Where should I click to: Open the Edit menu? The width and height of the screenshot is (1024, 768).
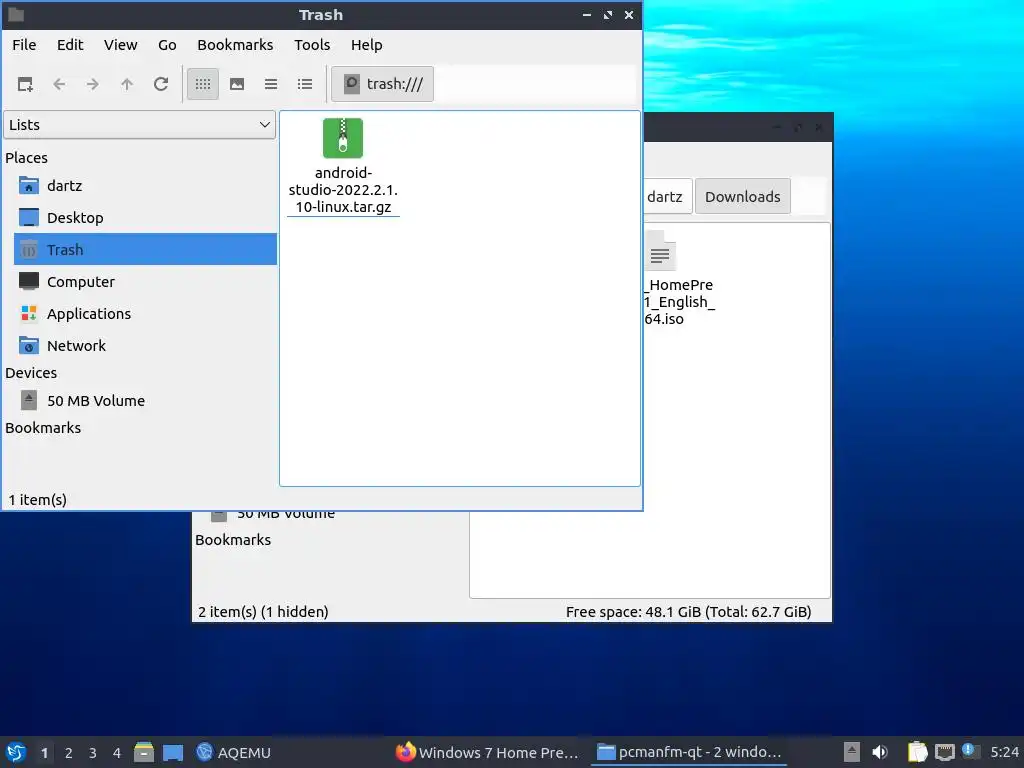tap(70, 45)
